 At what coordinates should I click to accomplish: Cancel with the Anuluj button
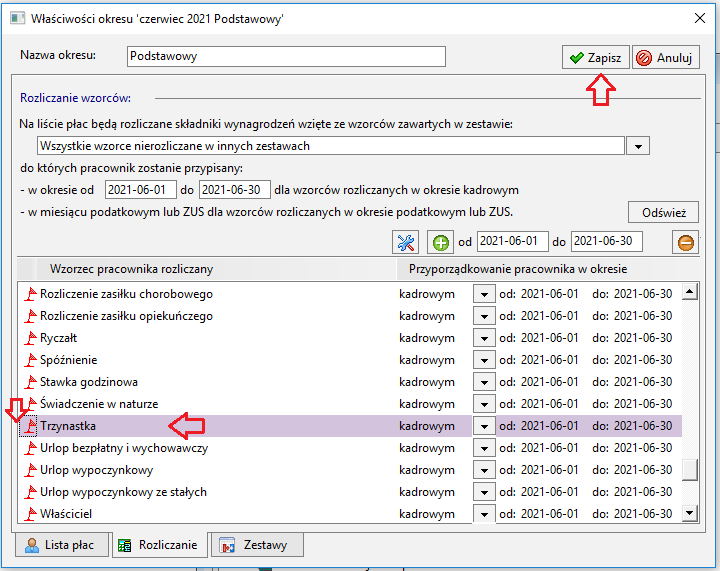tap(666, 57)
